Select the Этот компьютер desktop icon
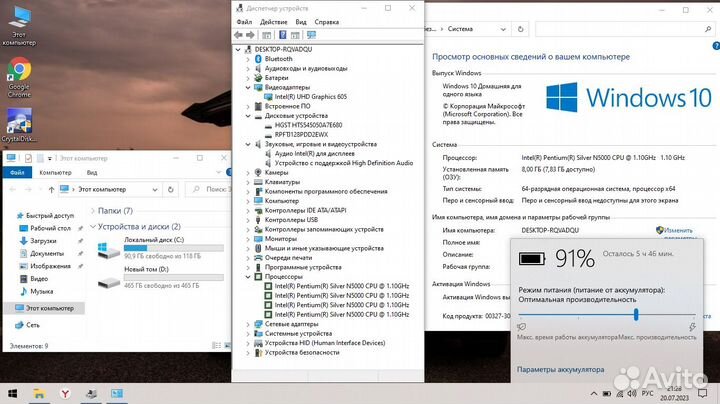Viewport: 720px width, 404px height. point(19,25)
